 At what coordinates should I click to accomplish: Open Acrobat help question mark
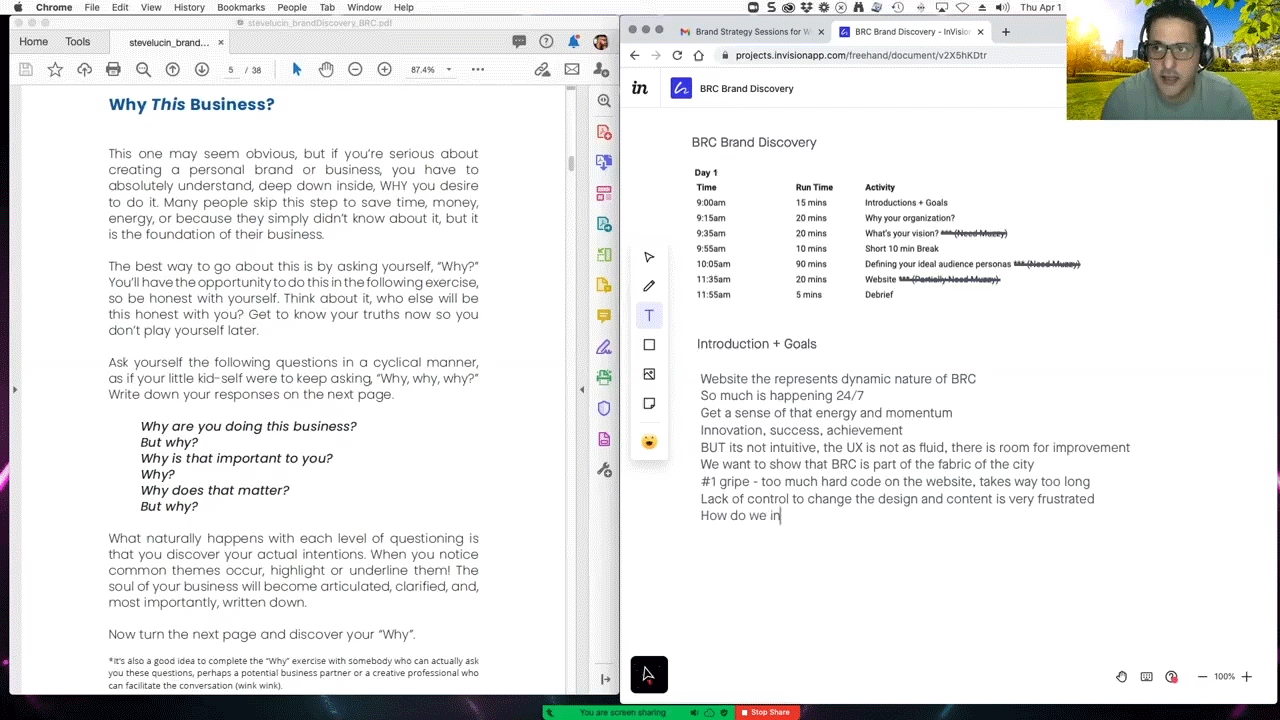(546, 42)
